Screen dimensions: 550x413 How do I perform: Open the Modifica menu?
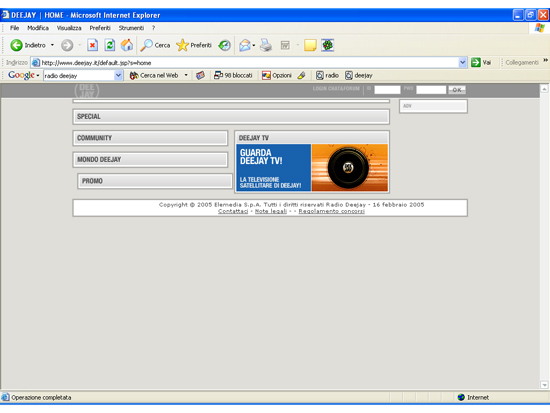click(x=38, y=28)
